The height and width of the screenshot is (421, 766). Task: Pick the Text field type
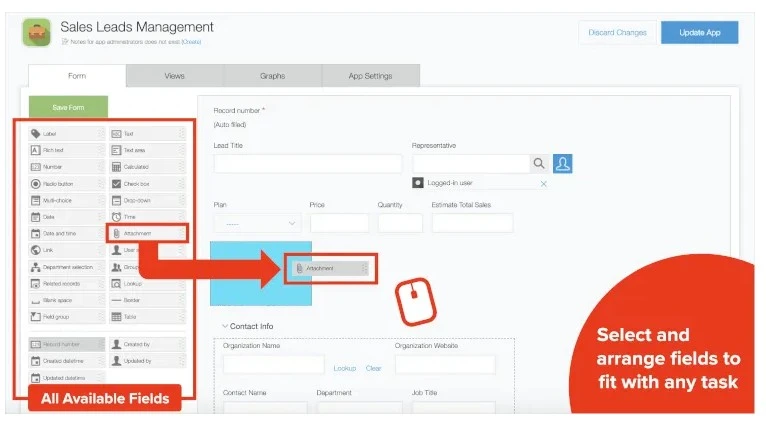tap(148, 133)
